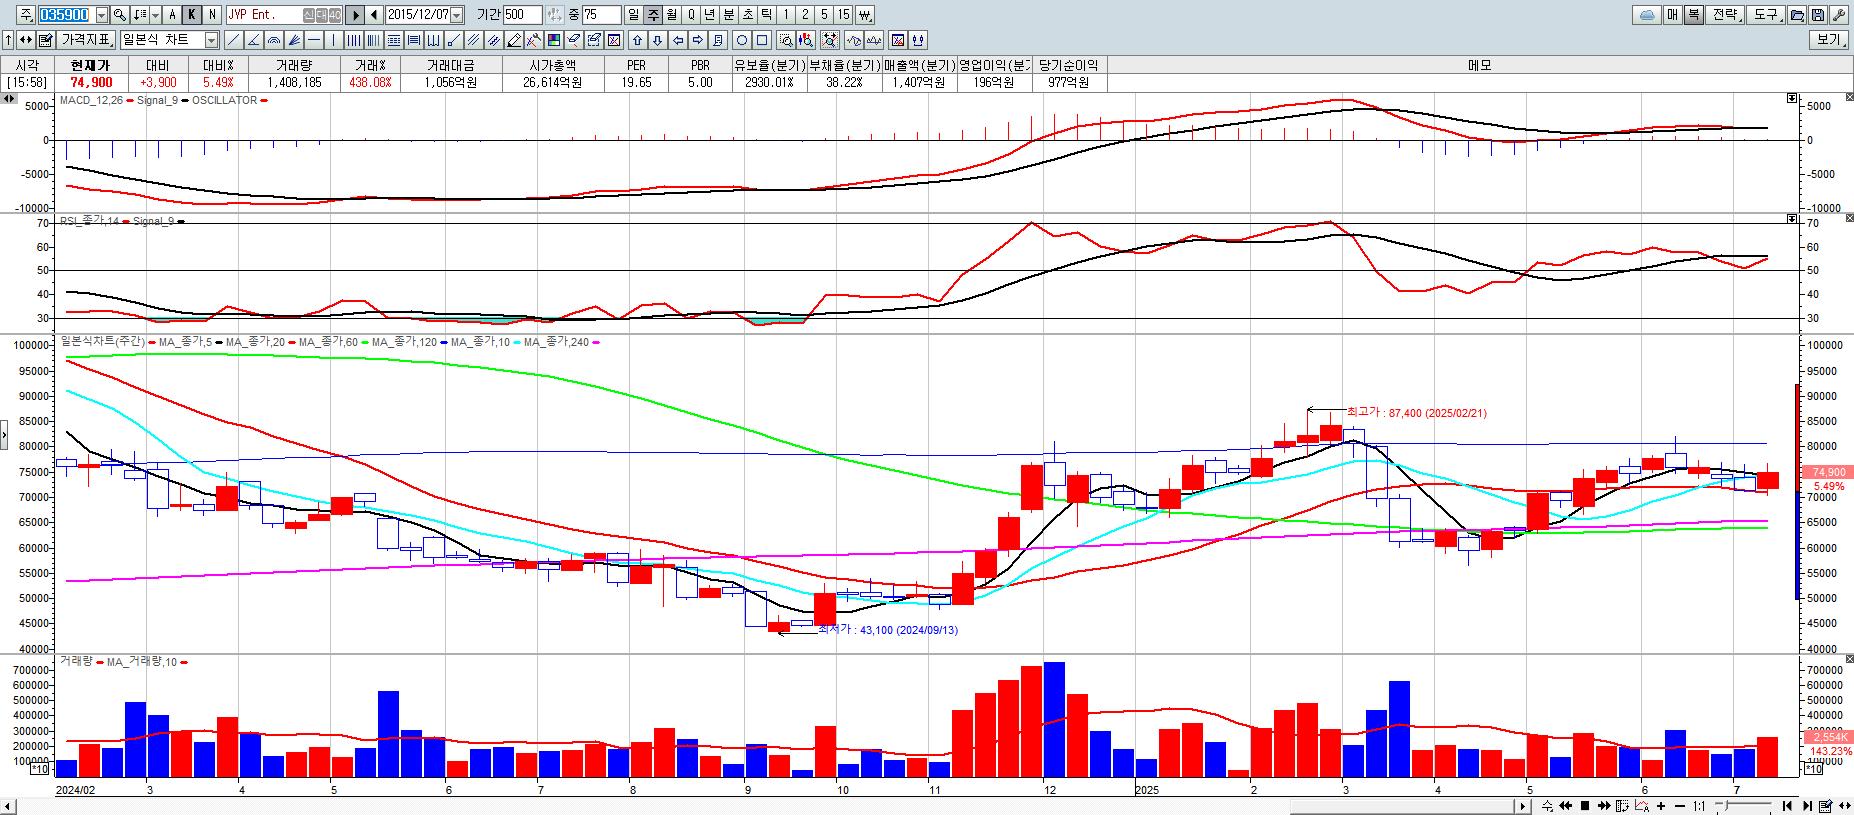Switch to the 년 yearly period

(709, 15)
